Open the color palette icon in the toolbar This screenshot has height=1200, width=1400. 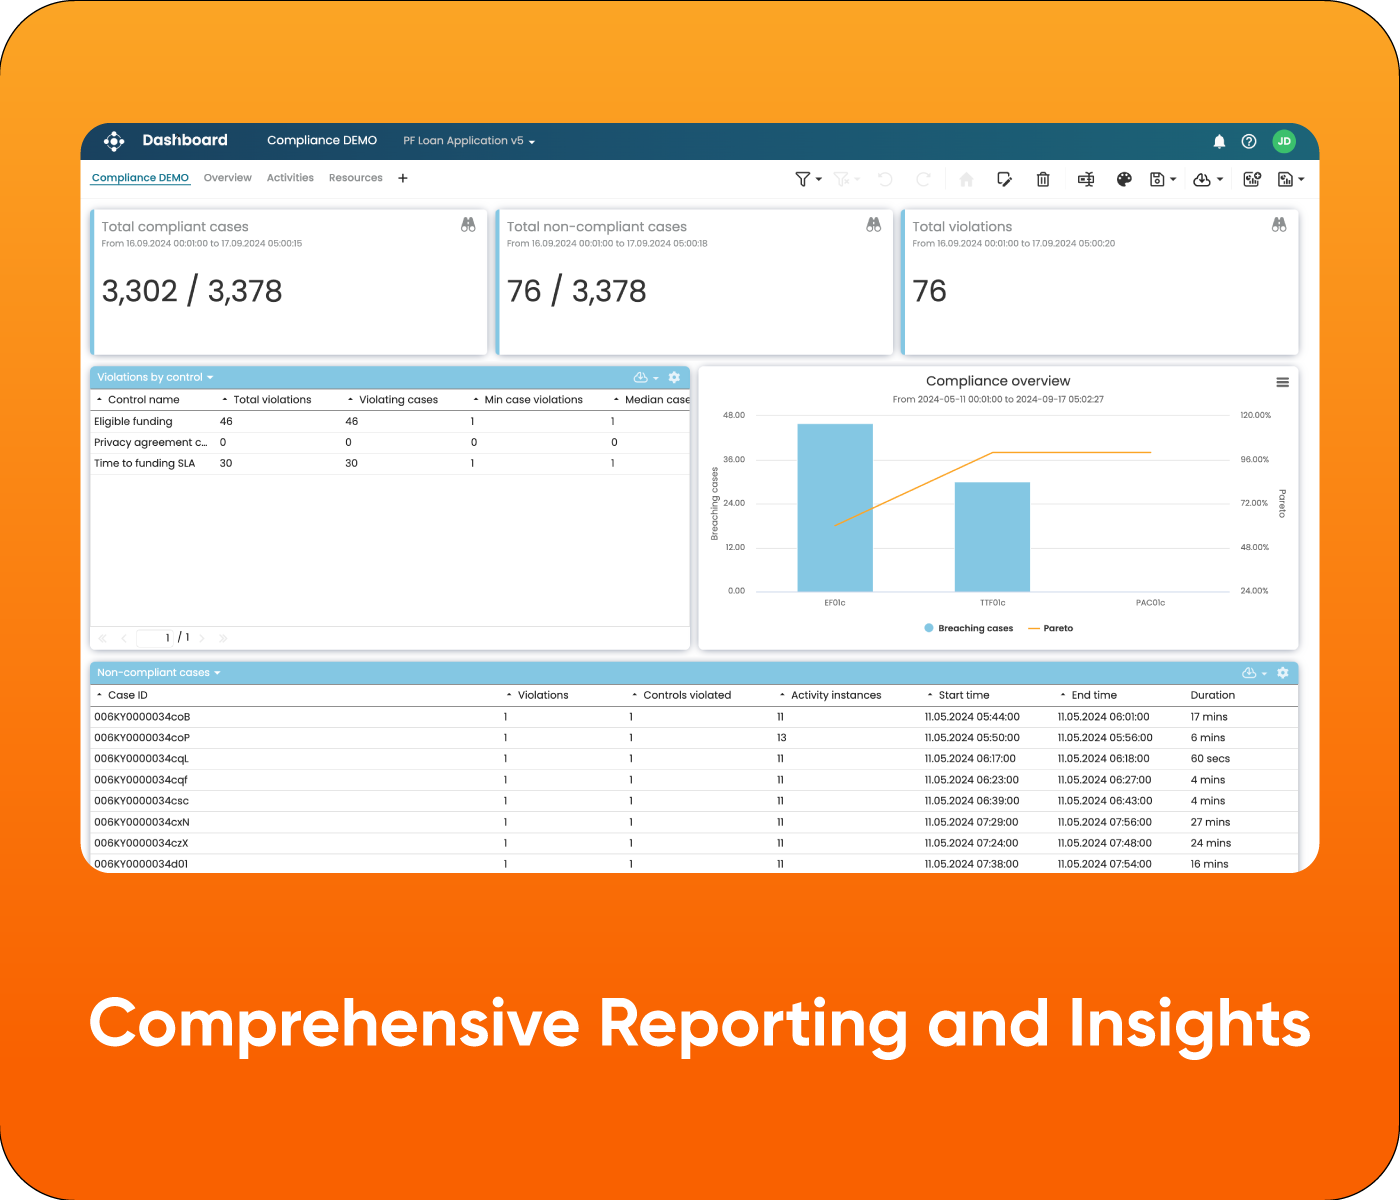click(x=1124, y=179)
